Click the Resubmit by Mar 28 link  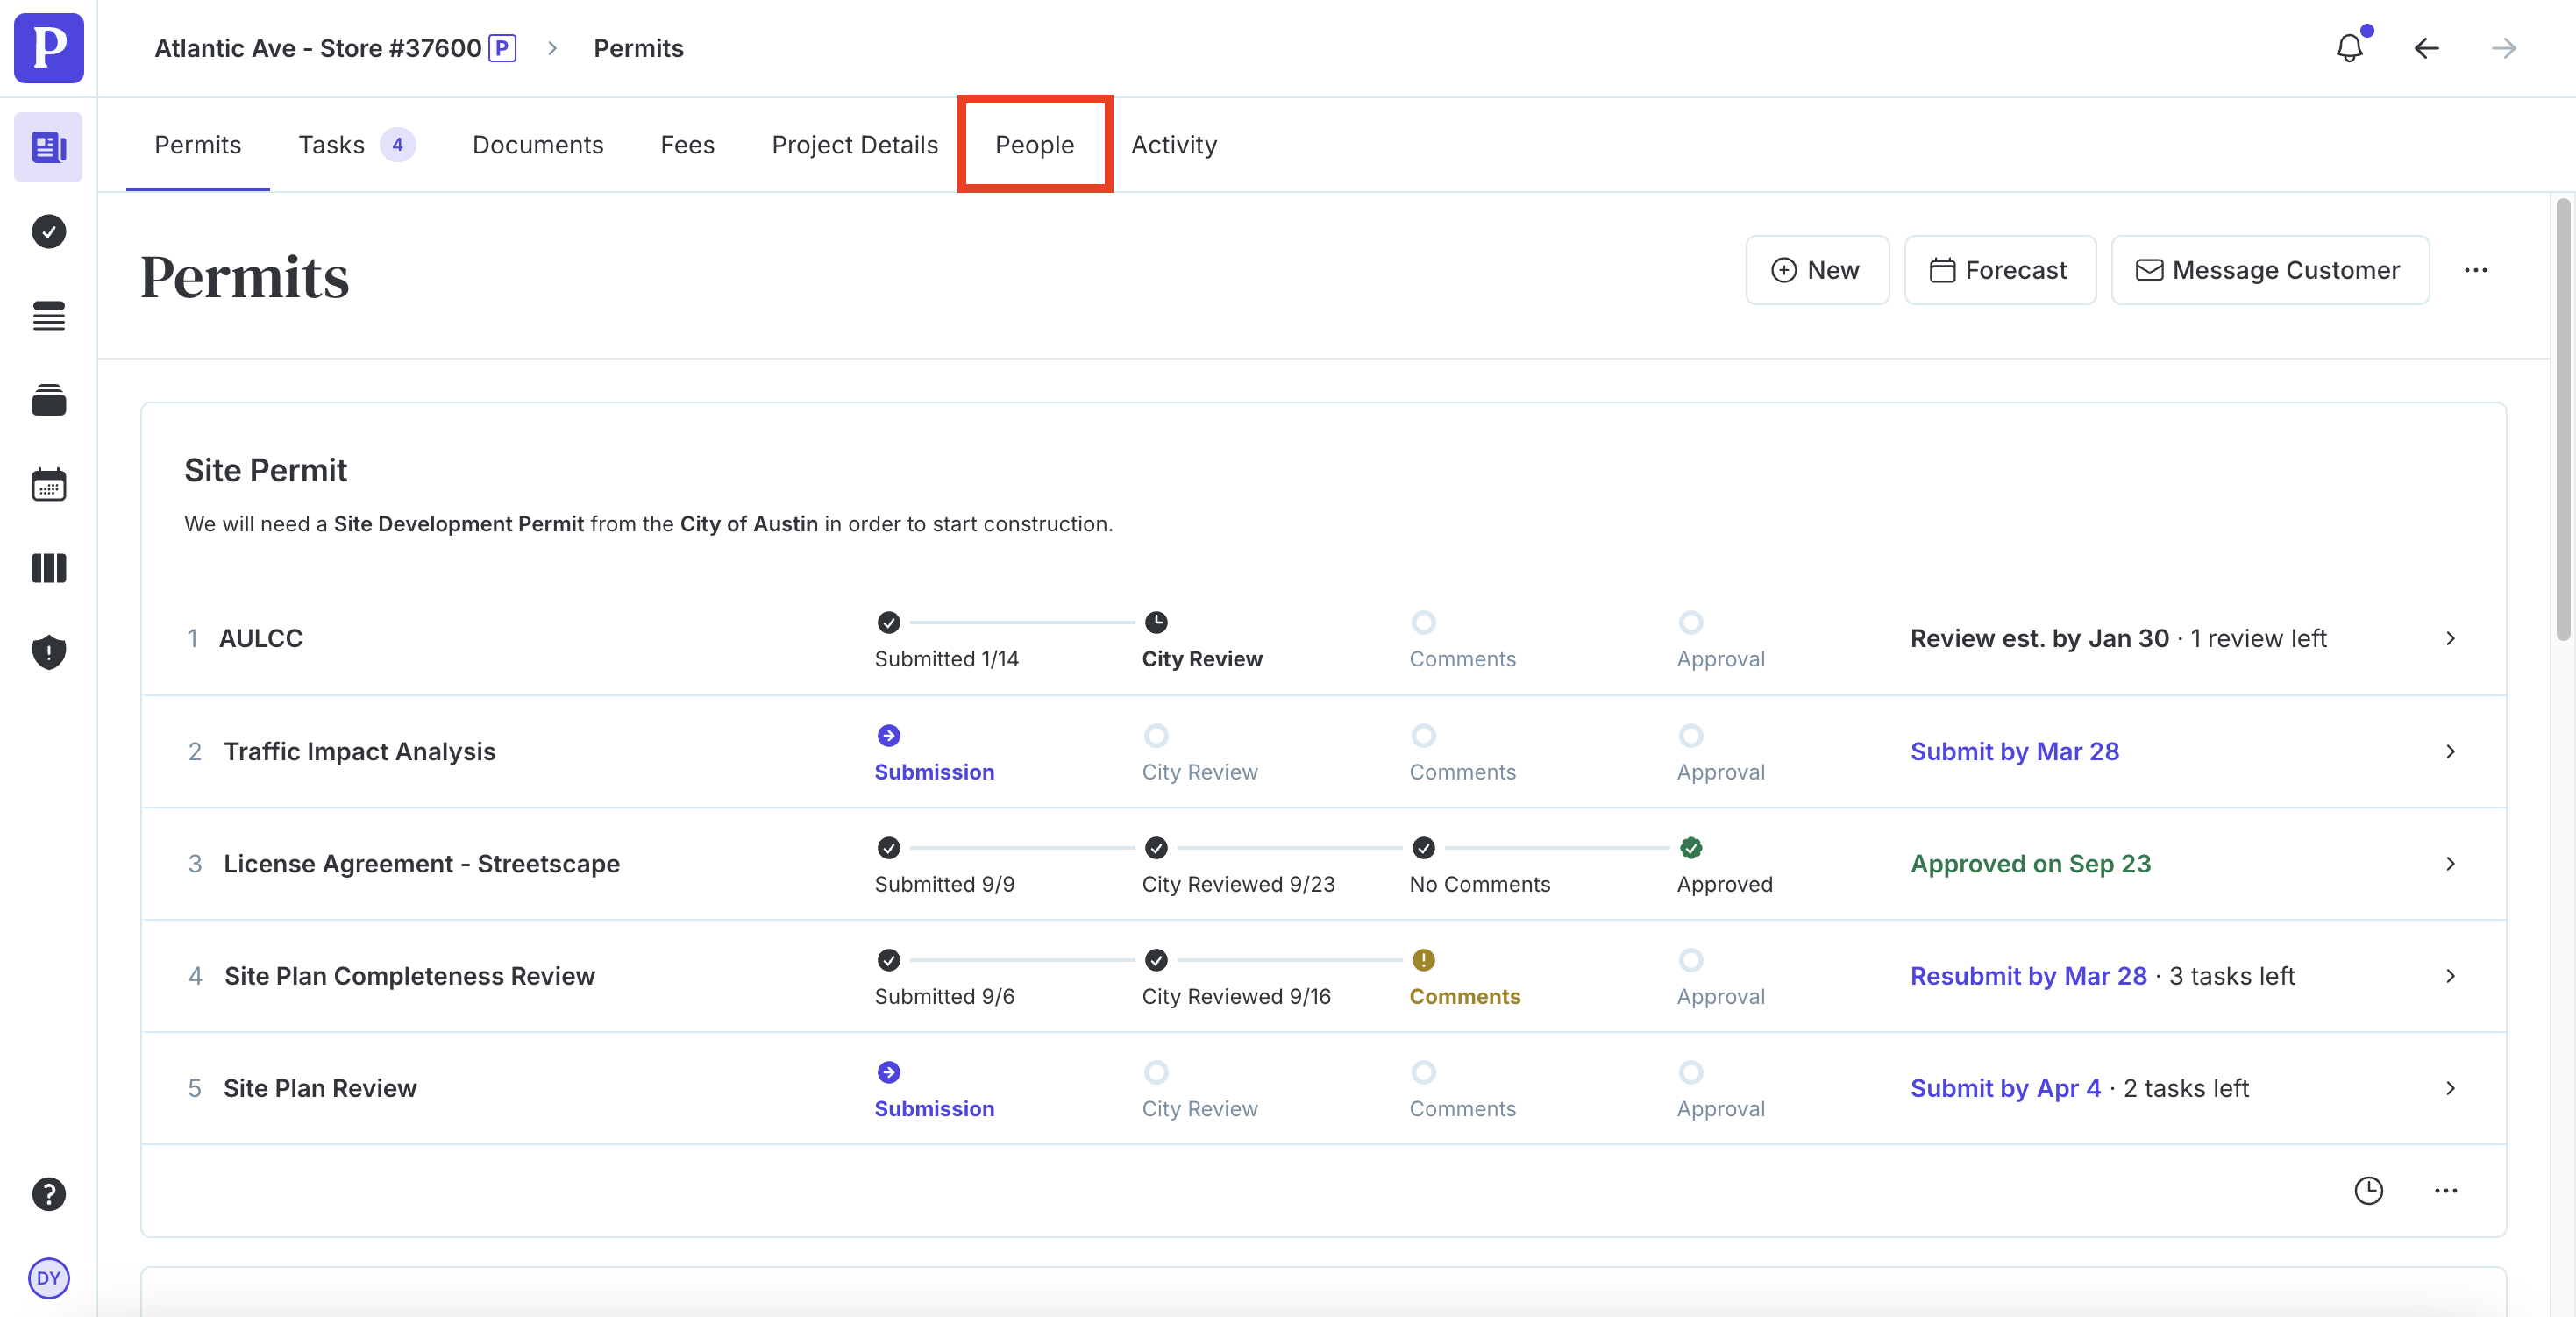tap(2027, 976)
